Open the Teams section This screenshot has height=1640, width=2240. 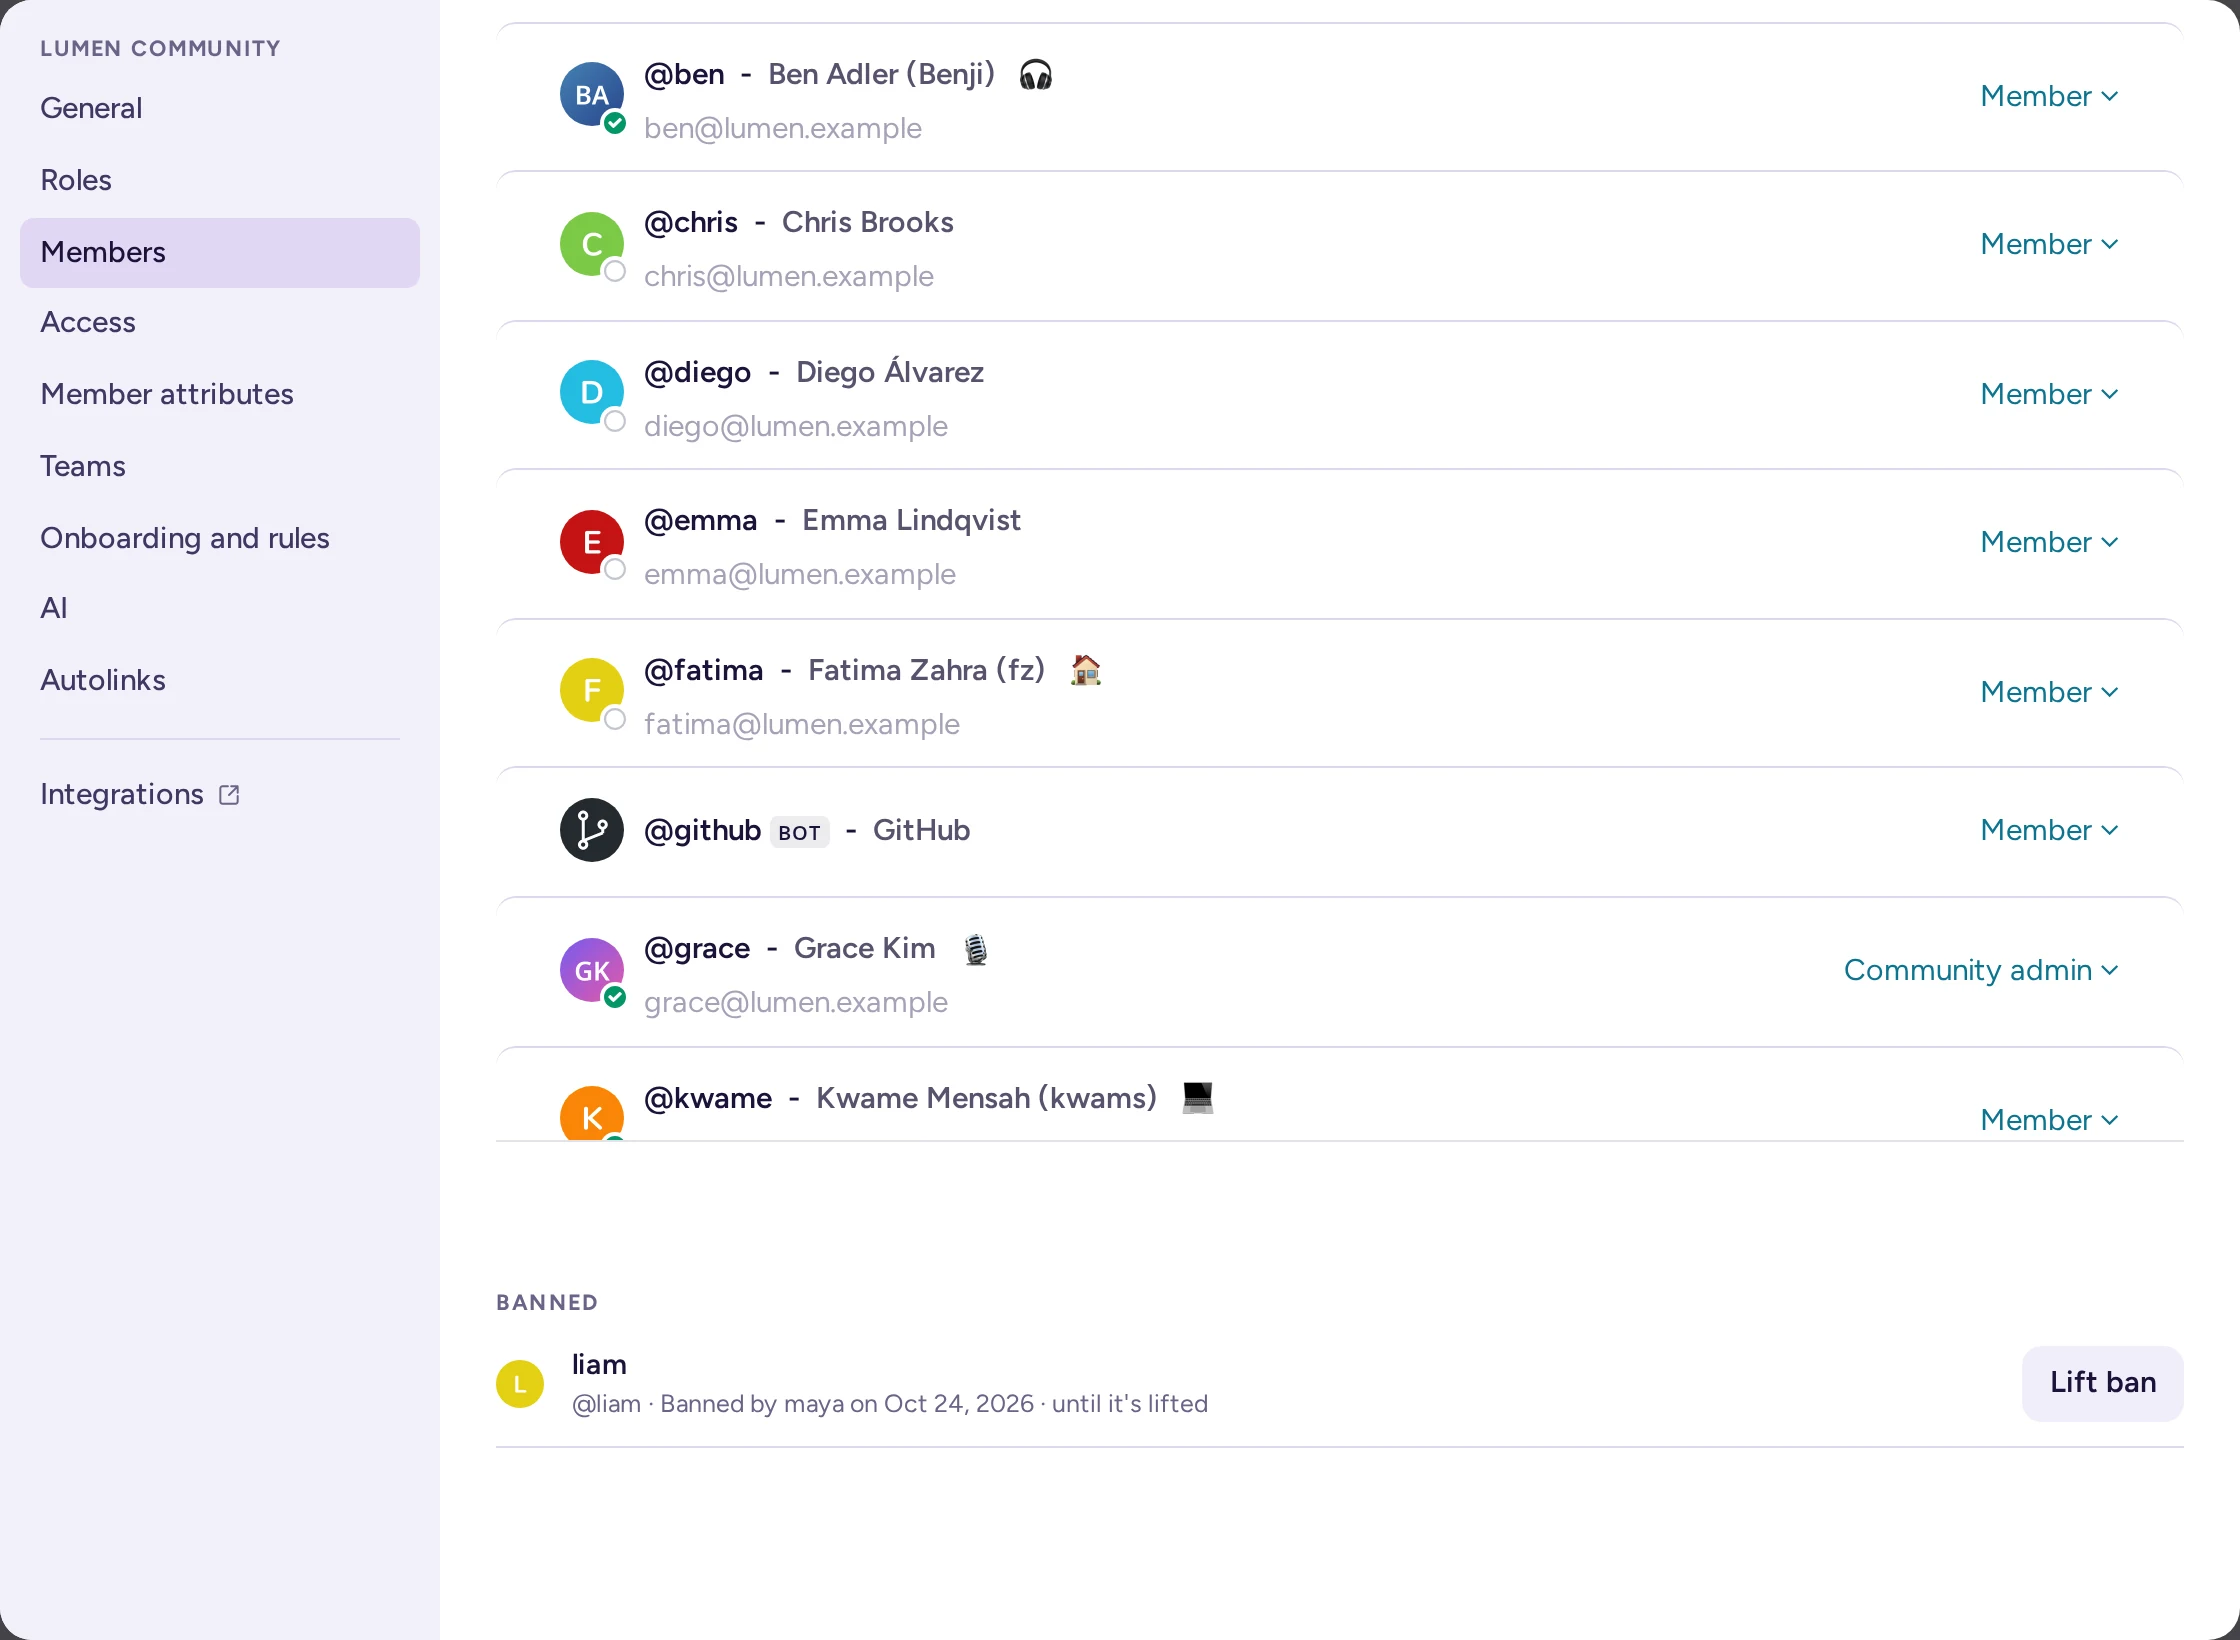(x=220, y=466)
